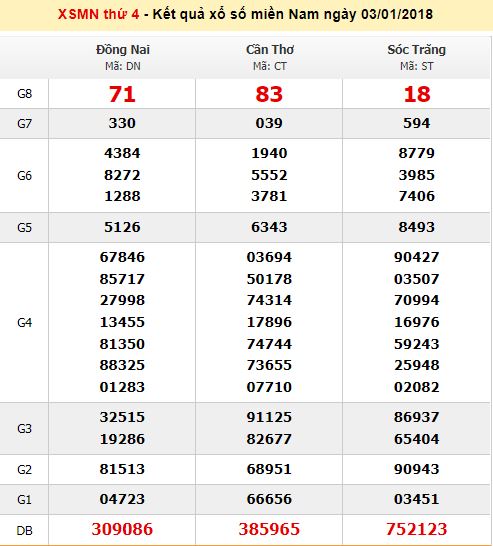Select the G4 row label
493x546 pixels.
24,323
